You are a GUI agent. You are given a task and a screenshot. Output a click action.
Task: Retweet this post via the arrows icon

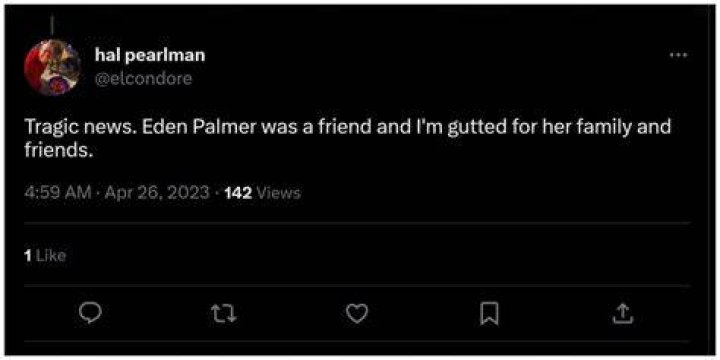coord(224,314)
